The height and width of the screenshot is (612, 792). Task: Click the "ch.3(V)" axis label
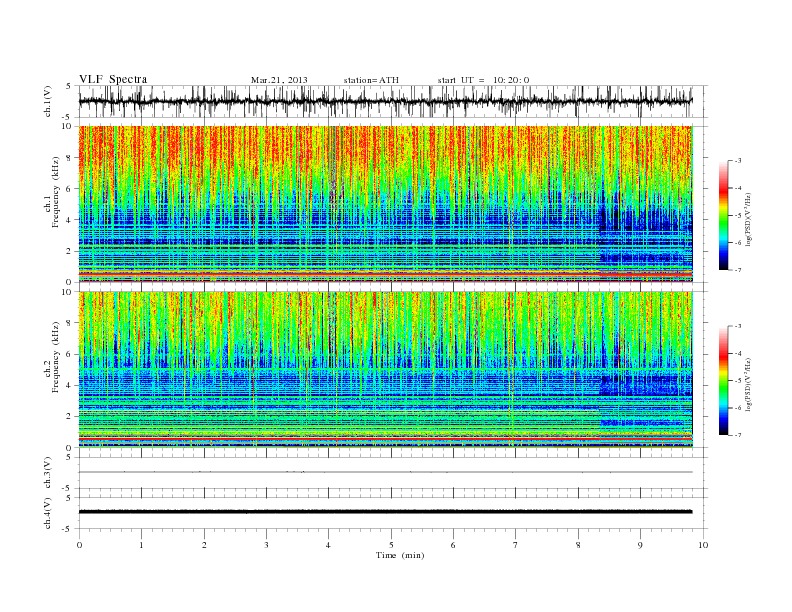48,473
